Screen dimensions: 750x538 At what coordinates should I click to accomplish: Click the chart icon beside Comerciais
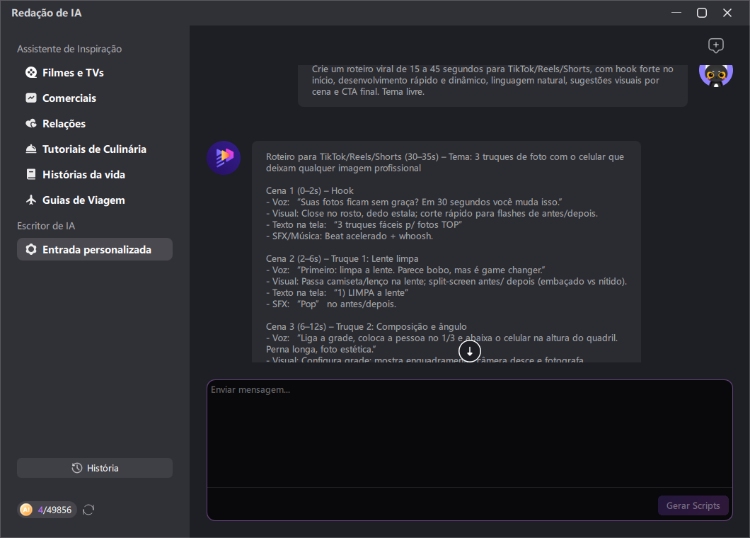click(31, 98)
